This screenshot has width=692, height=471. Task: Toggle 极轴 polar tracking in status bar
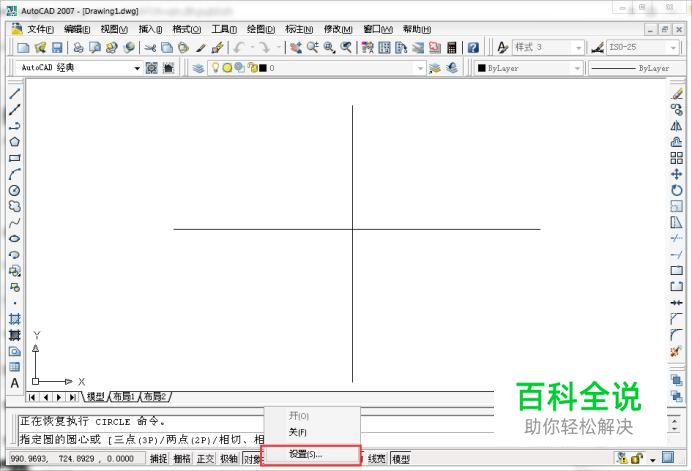229,459
